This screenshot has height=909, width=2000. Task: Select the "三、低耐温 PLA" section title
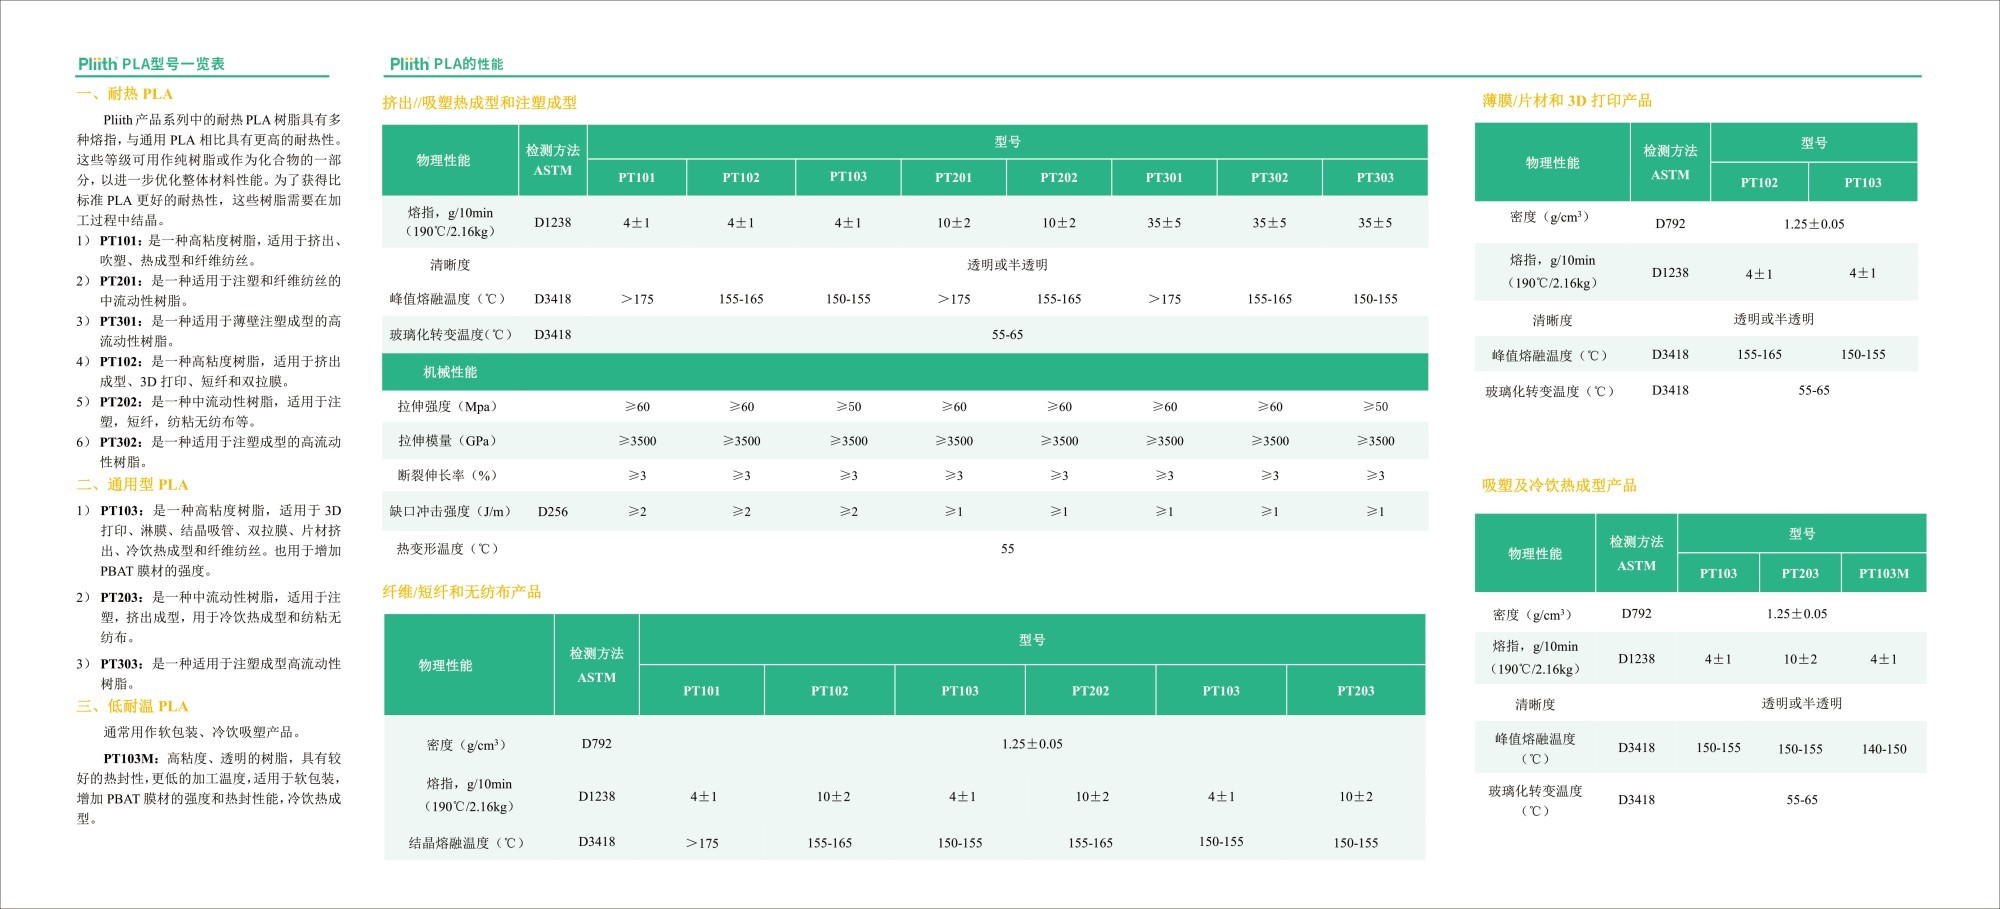(133, 706)
